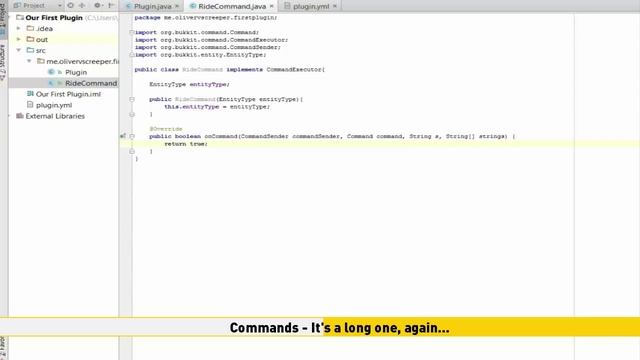Switch to the plugin.yml tab

(x=311, y=7)
